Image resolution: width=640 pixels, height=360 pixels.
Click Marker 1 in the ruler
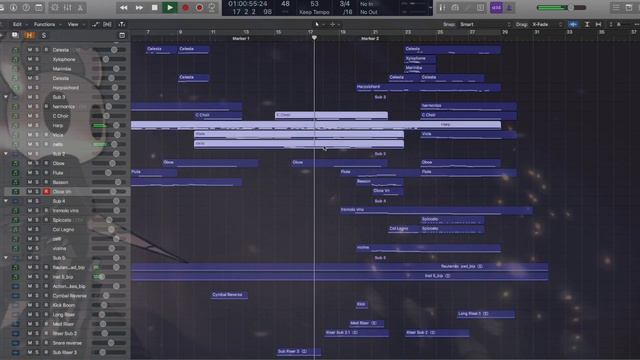241,38
